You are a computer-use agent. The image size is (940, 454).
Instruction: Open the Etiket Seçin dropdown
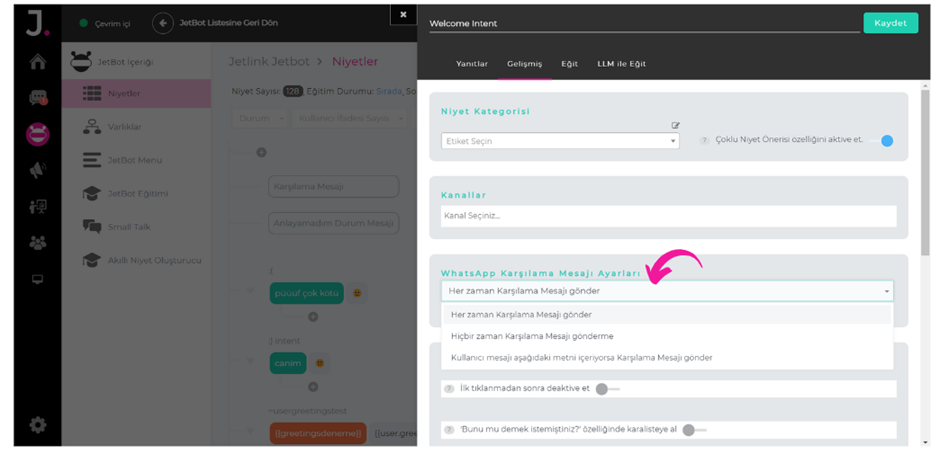tap(560, 141)
